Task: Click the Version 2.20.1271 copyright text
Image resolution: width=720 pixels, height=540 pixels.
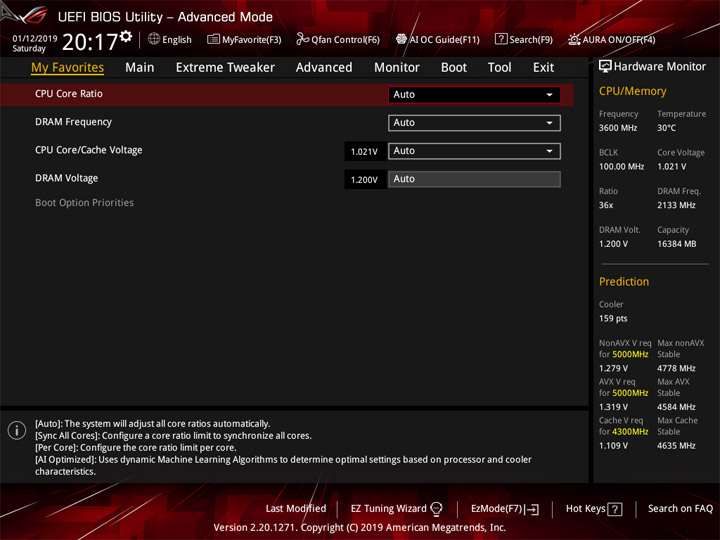Action: pyautogui.click(x=360, y=528)
